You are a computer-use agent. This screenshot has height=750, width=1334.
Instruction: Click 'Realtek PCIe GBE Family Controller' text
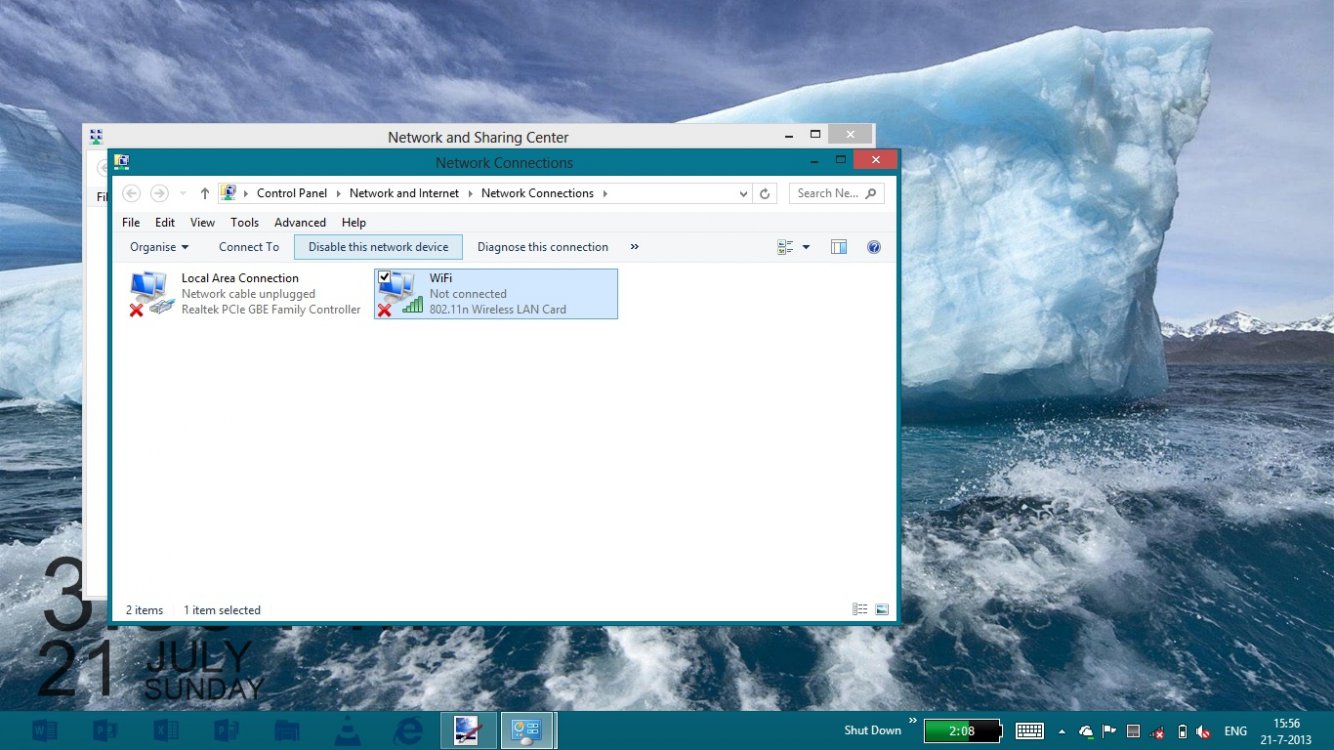tap(271, 309)
